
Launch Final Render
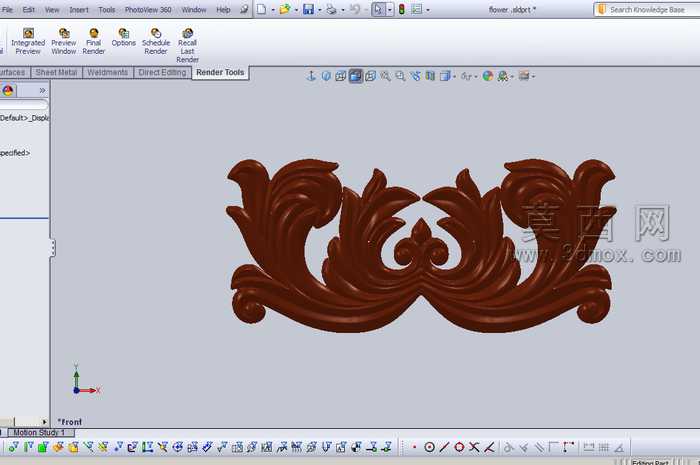pos(93,42)
